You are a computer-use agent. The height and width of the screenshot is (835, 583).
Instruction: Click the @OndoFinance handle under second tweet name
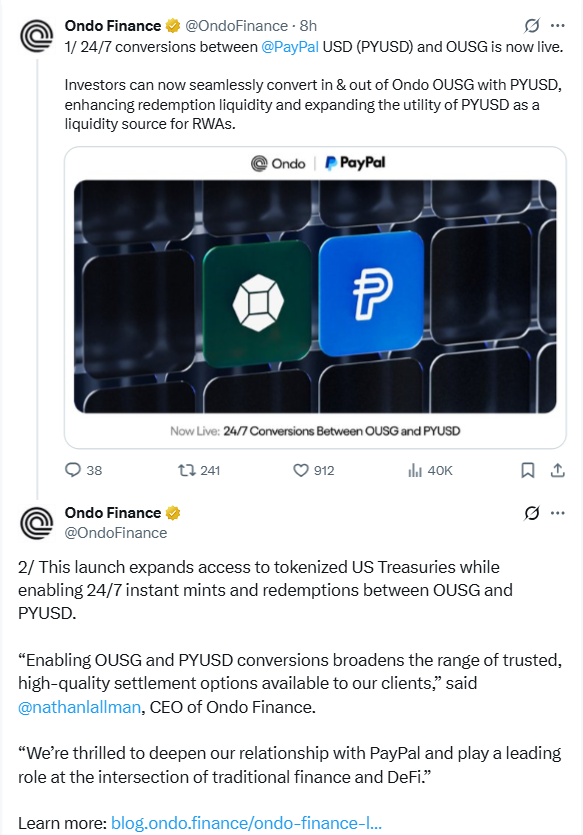point(116,533)
